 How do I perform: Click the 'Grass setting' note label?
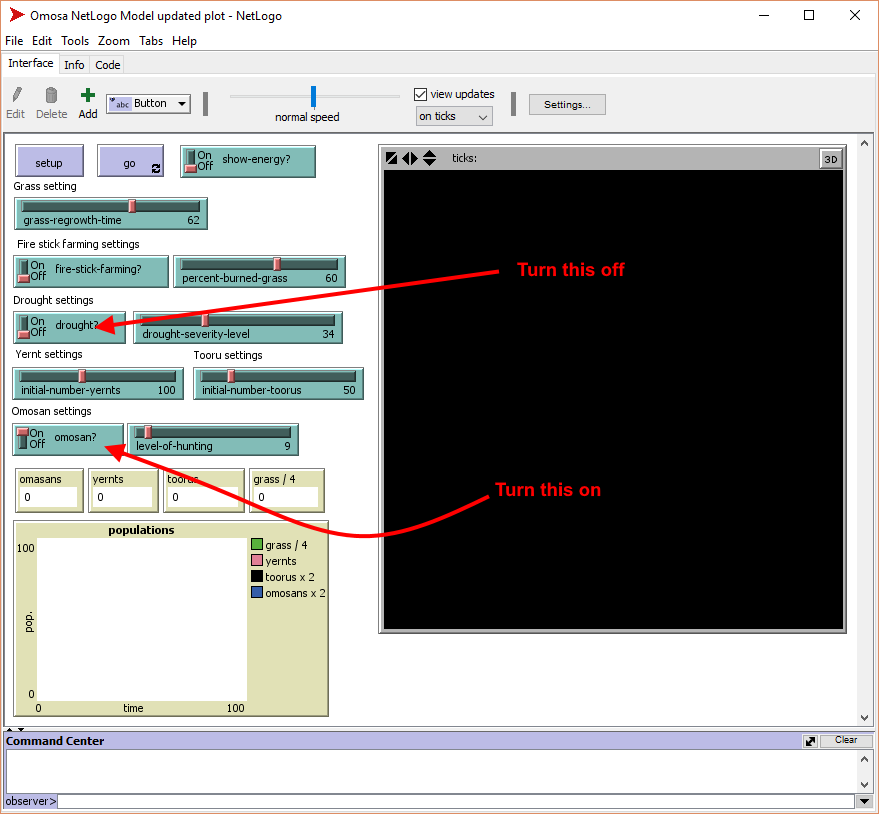pyautogui.click(x=45, y=186)
